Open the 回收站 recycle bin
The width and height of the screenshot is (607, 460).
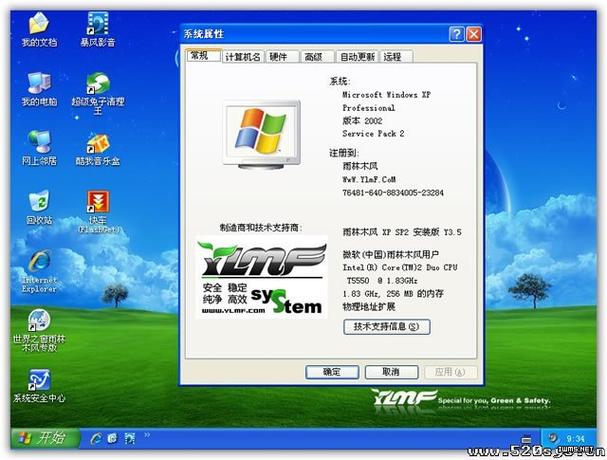click(x=39, y=201)
